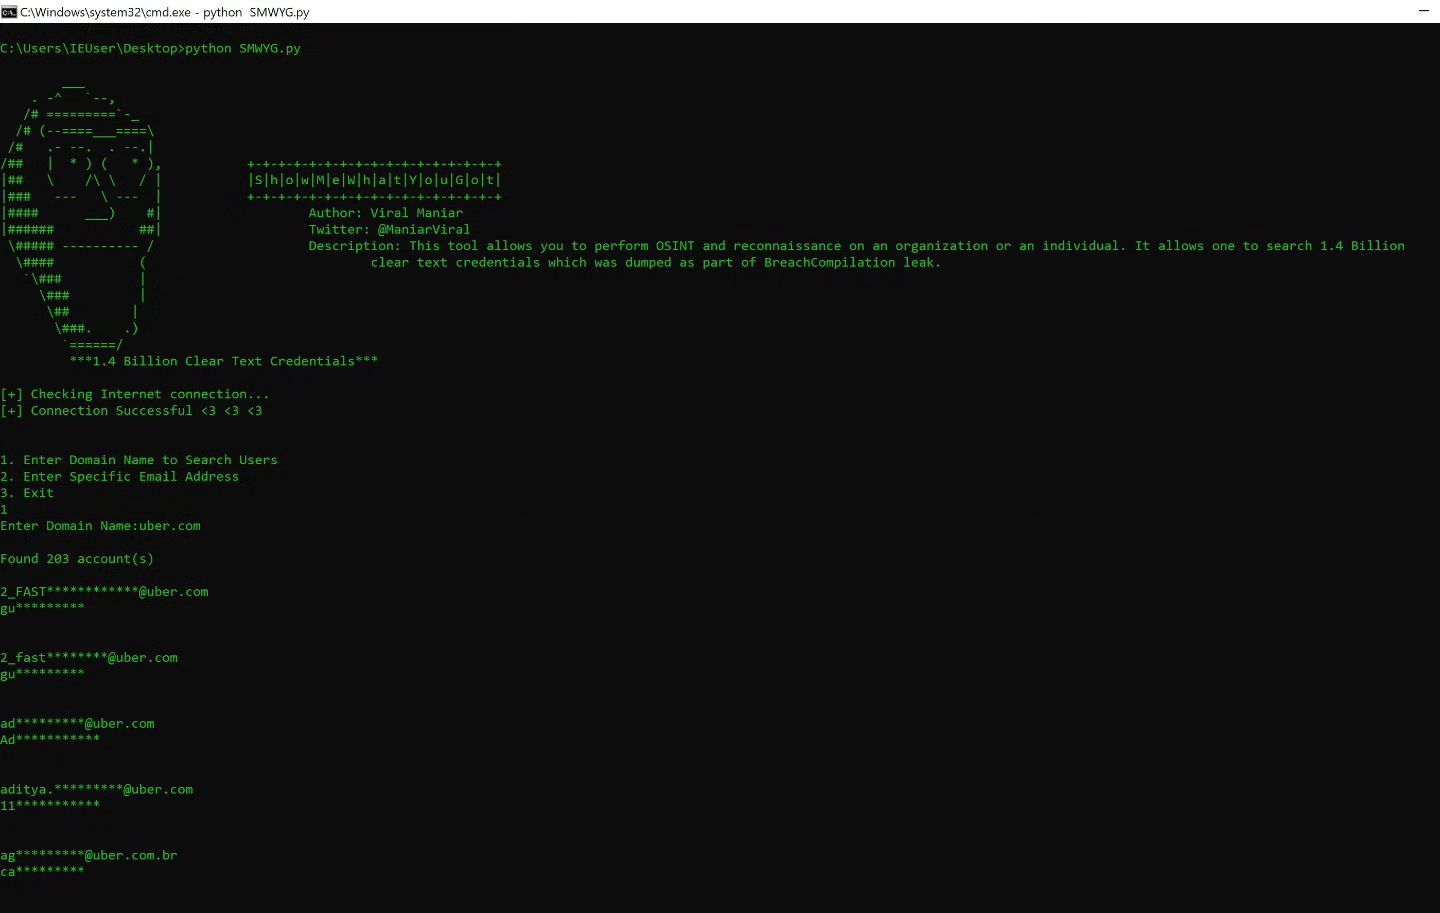Image resolution: width=1440 pixels, height=913 pixels.
Task: Click the entered domain 'uber.com' input line
Action: point(100,526)
